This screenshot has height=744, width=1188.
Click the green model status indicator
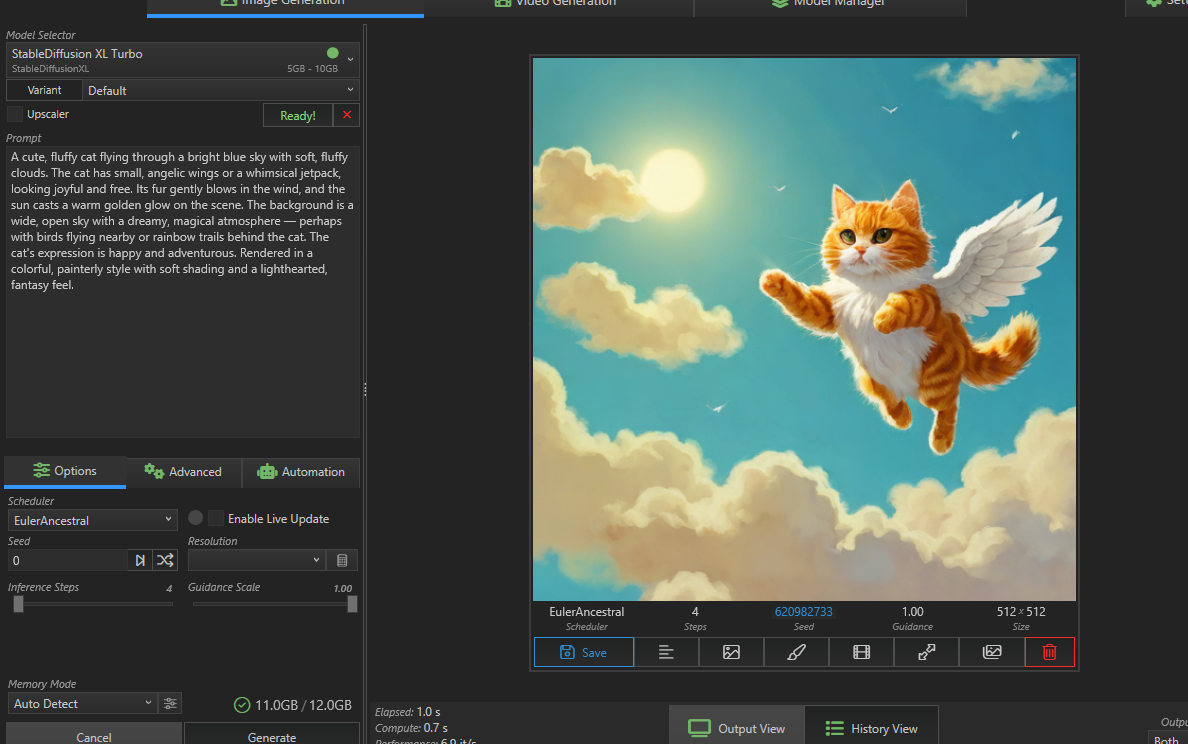[333, 53]
